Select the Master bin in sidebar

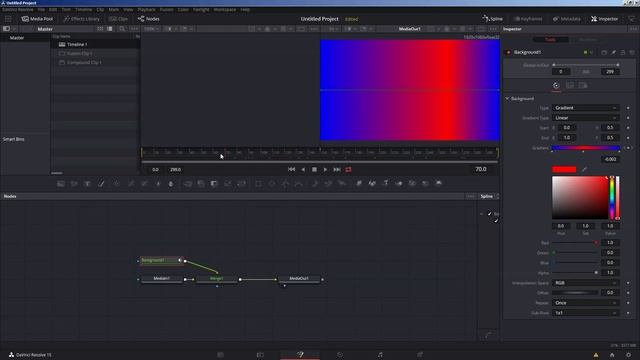(x=17, y=38)
